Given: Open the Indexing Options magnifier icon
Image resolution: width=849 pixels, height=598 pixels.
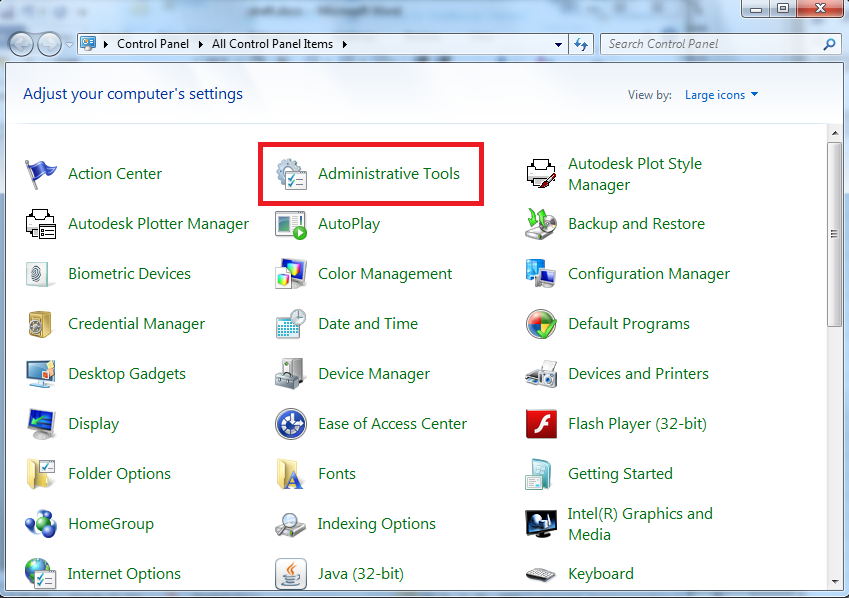Looking at the screenshot, I should 291,524.
